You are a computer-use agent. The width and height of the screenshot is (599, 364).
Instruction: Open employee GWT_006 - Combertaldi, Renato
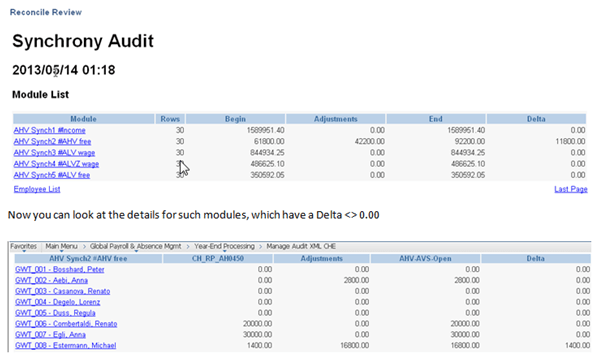coord(66,324)
